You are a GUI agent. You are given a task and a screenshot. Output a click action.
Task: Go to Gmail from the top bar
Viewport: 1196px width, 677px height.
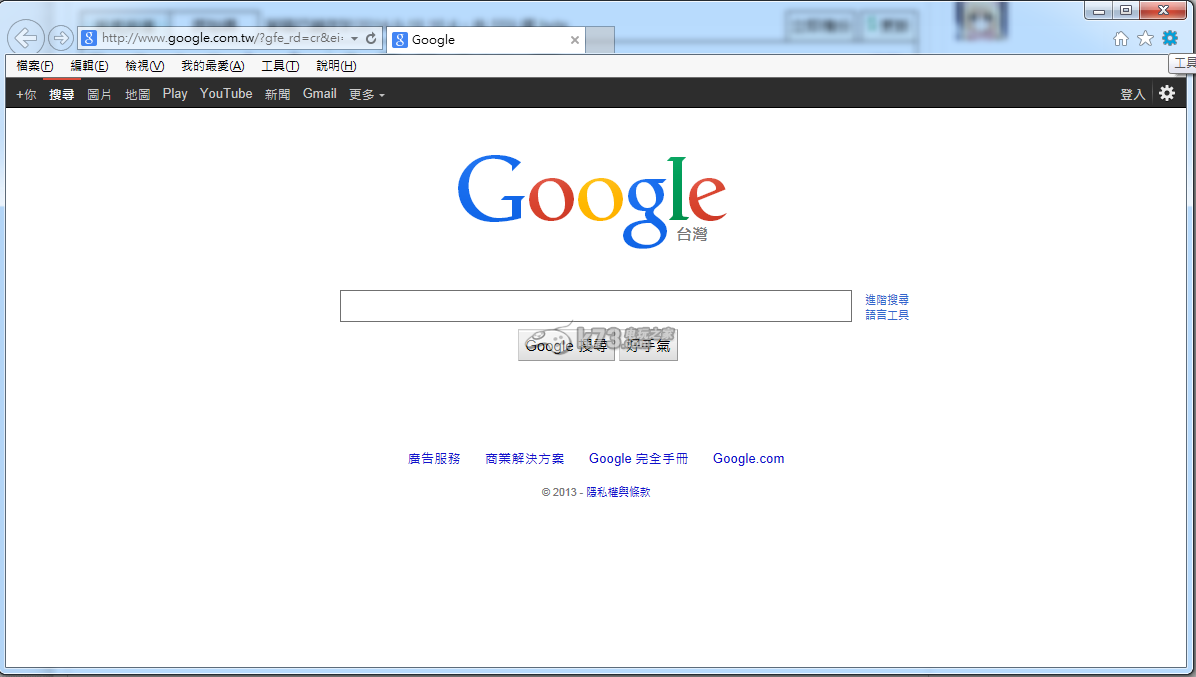coord(319,93)
